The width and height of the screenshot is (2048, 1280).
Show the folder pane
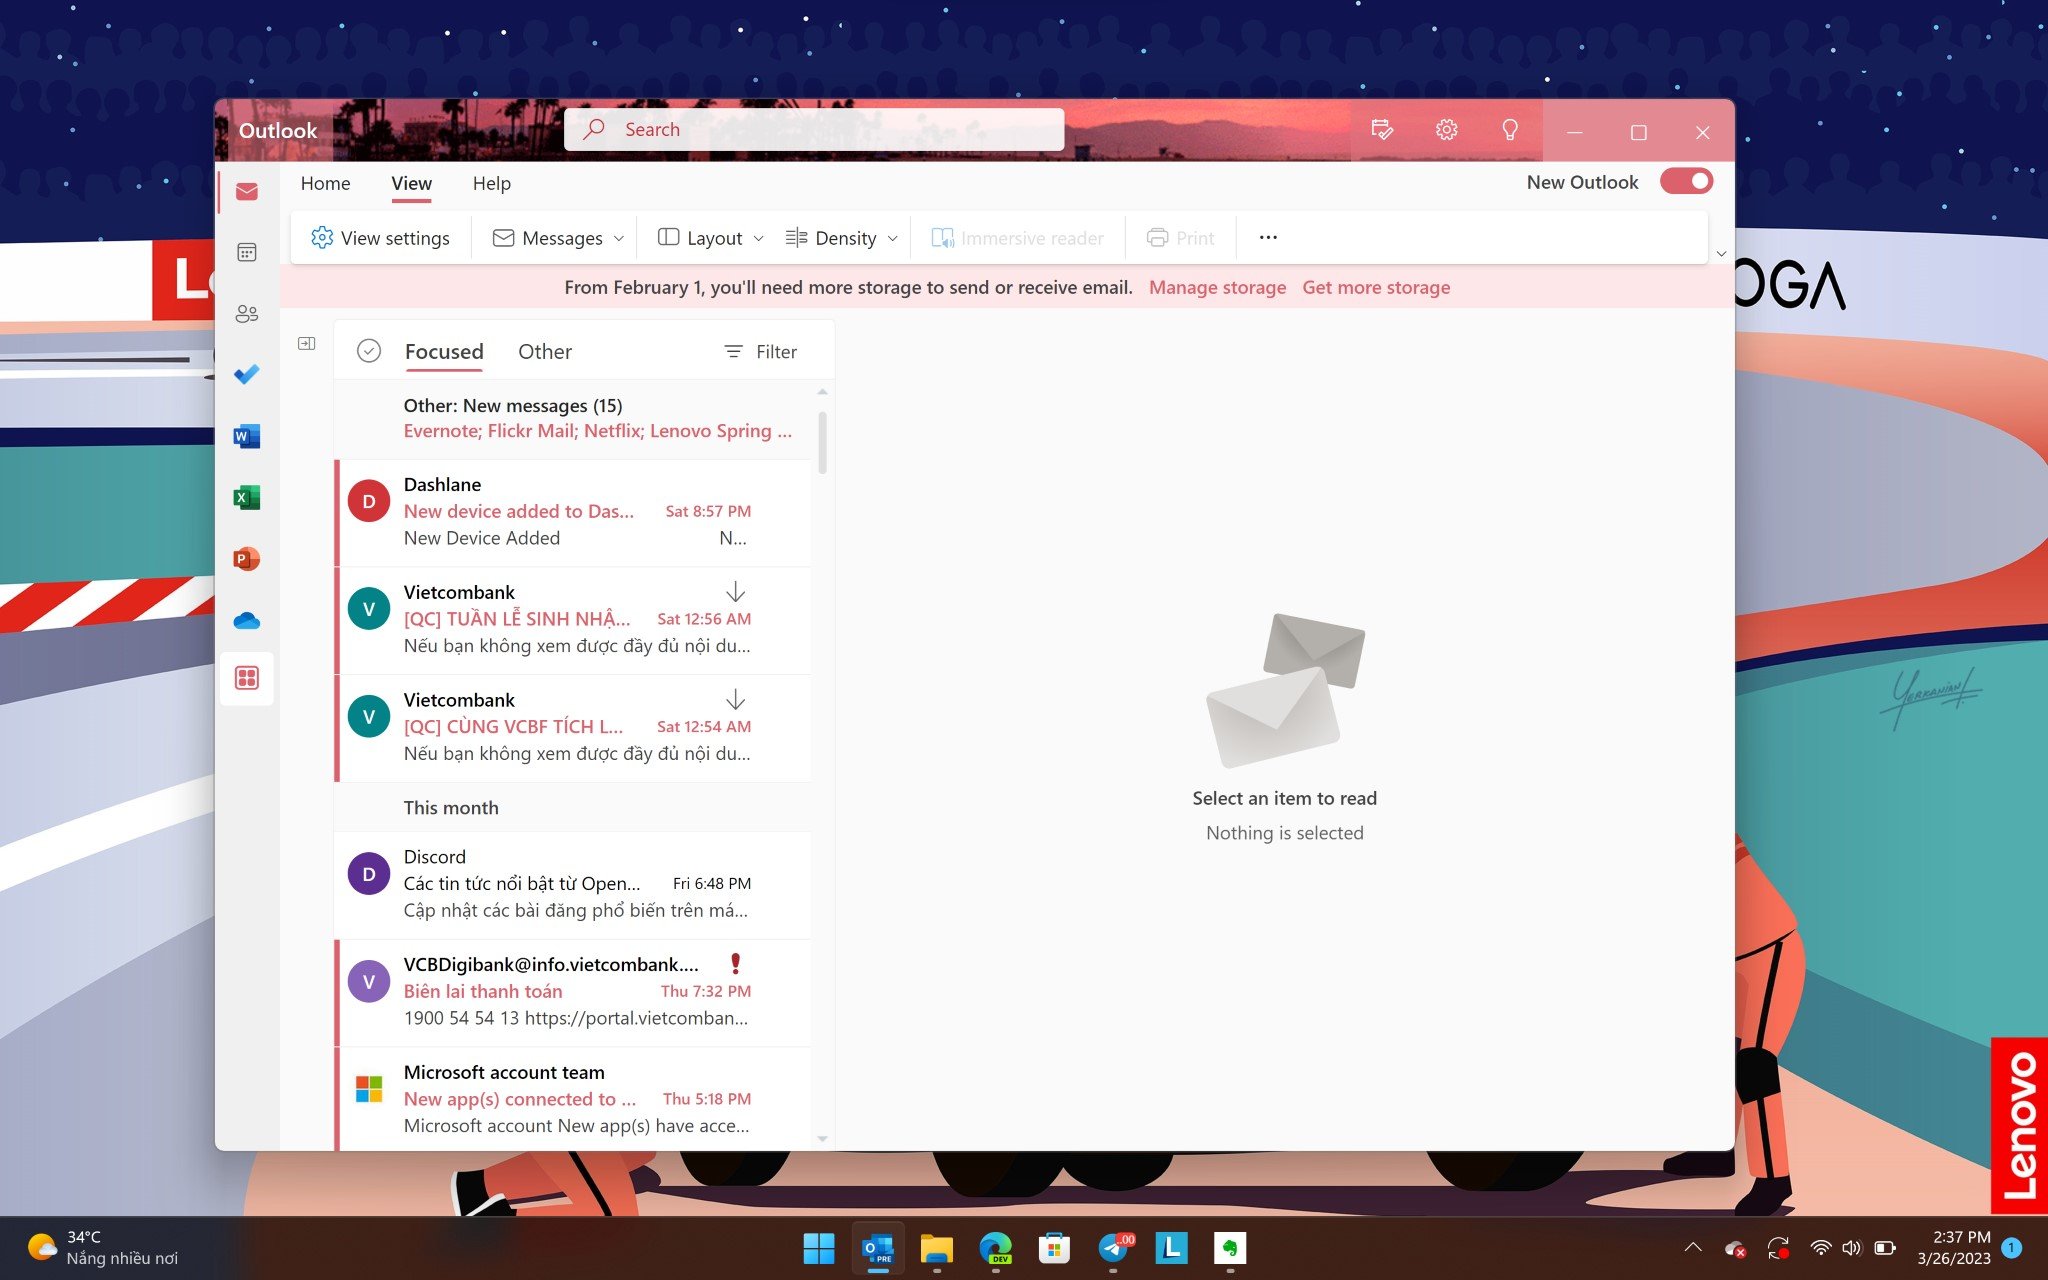(x=307, y=343)
